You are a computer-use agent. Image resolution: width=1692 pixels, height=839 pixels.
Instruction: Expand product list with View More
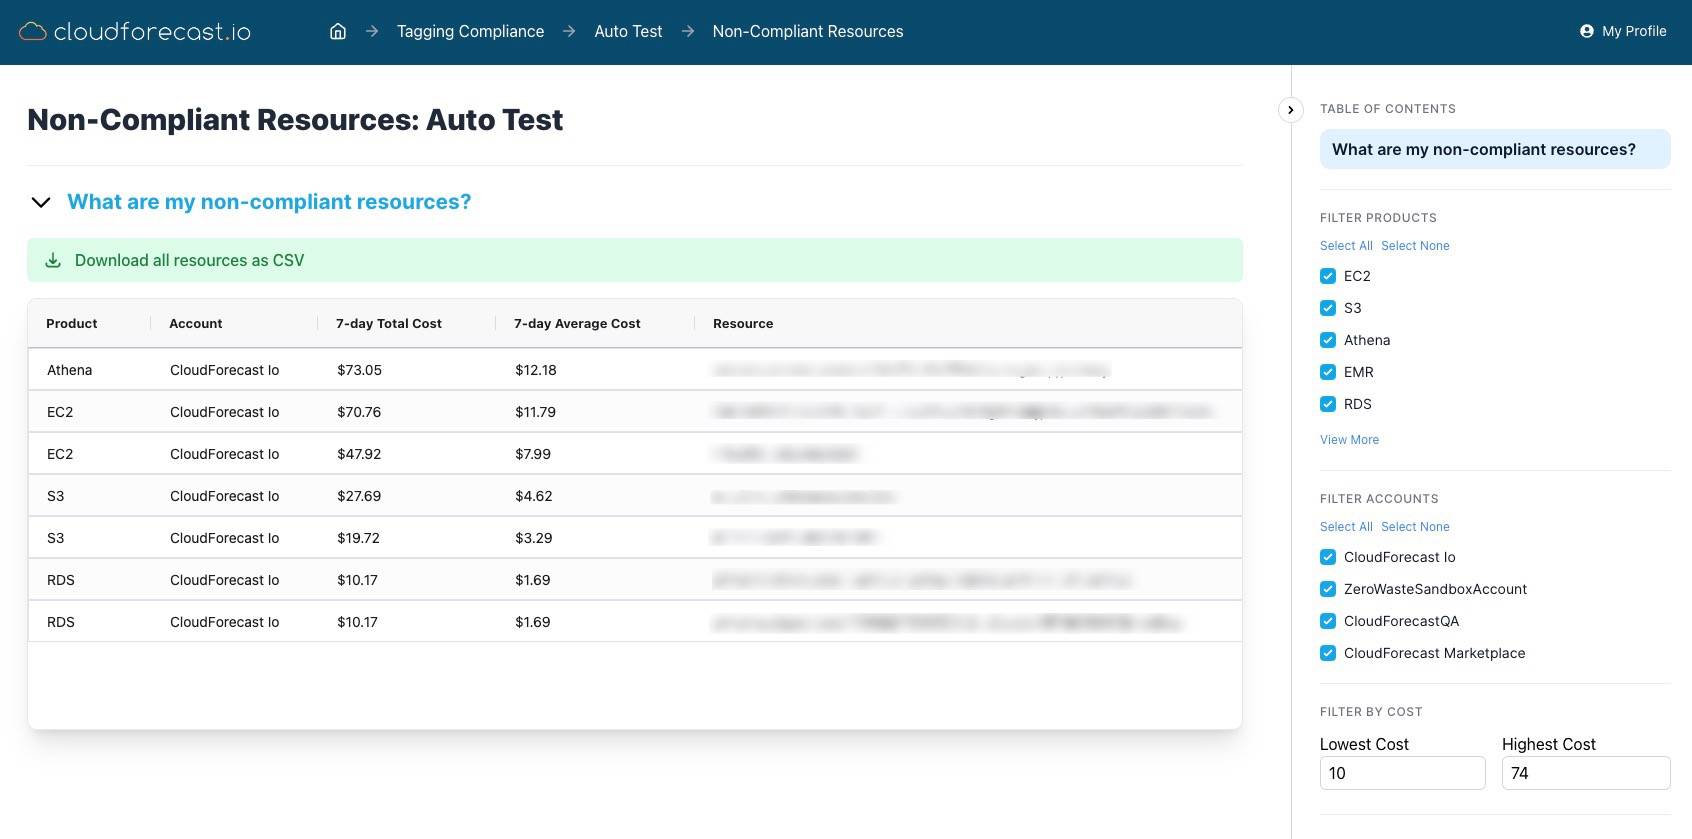(1349, 440)
